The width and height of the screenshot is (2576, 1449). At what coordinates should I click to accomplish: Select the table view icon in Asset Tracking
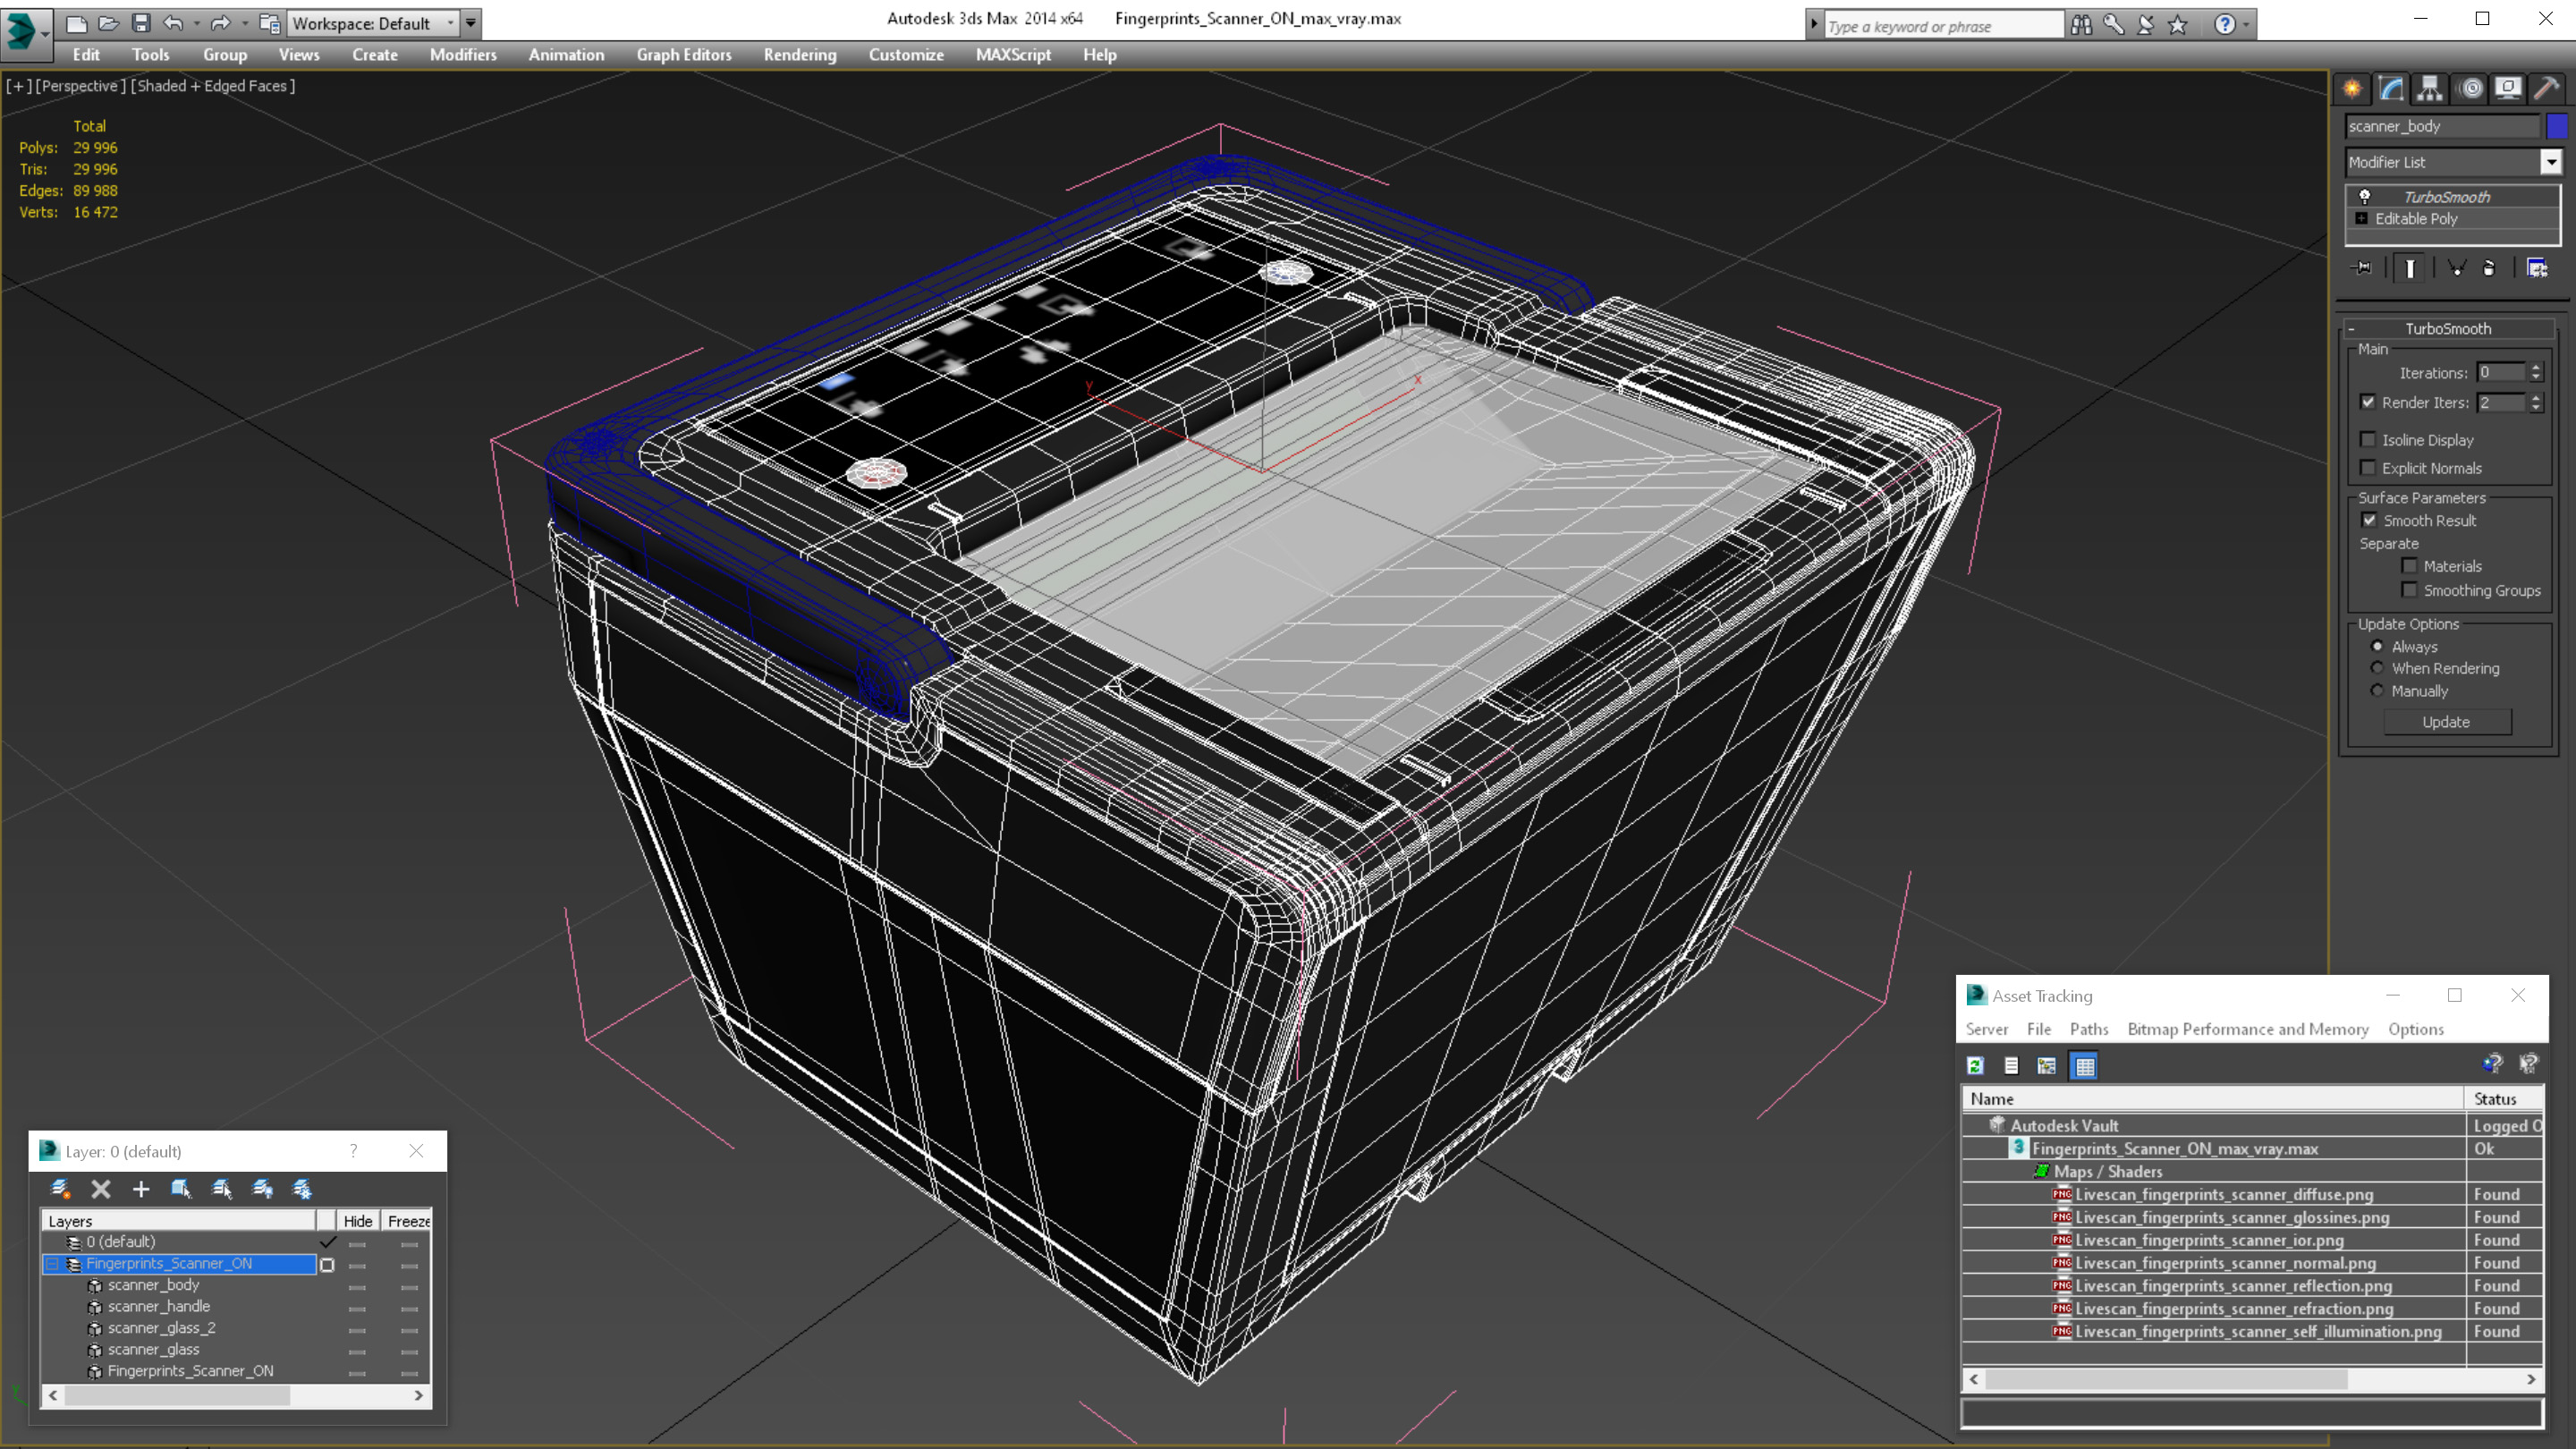pos(2084,1066)
